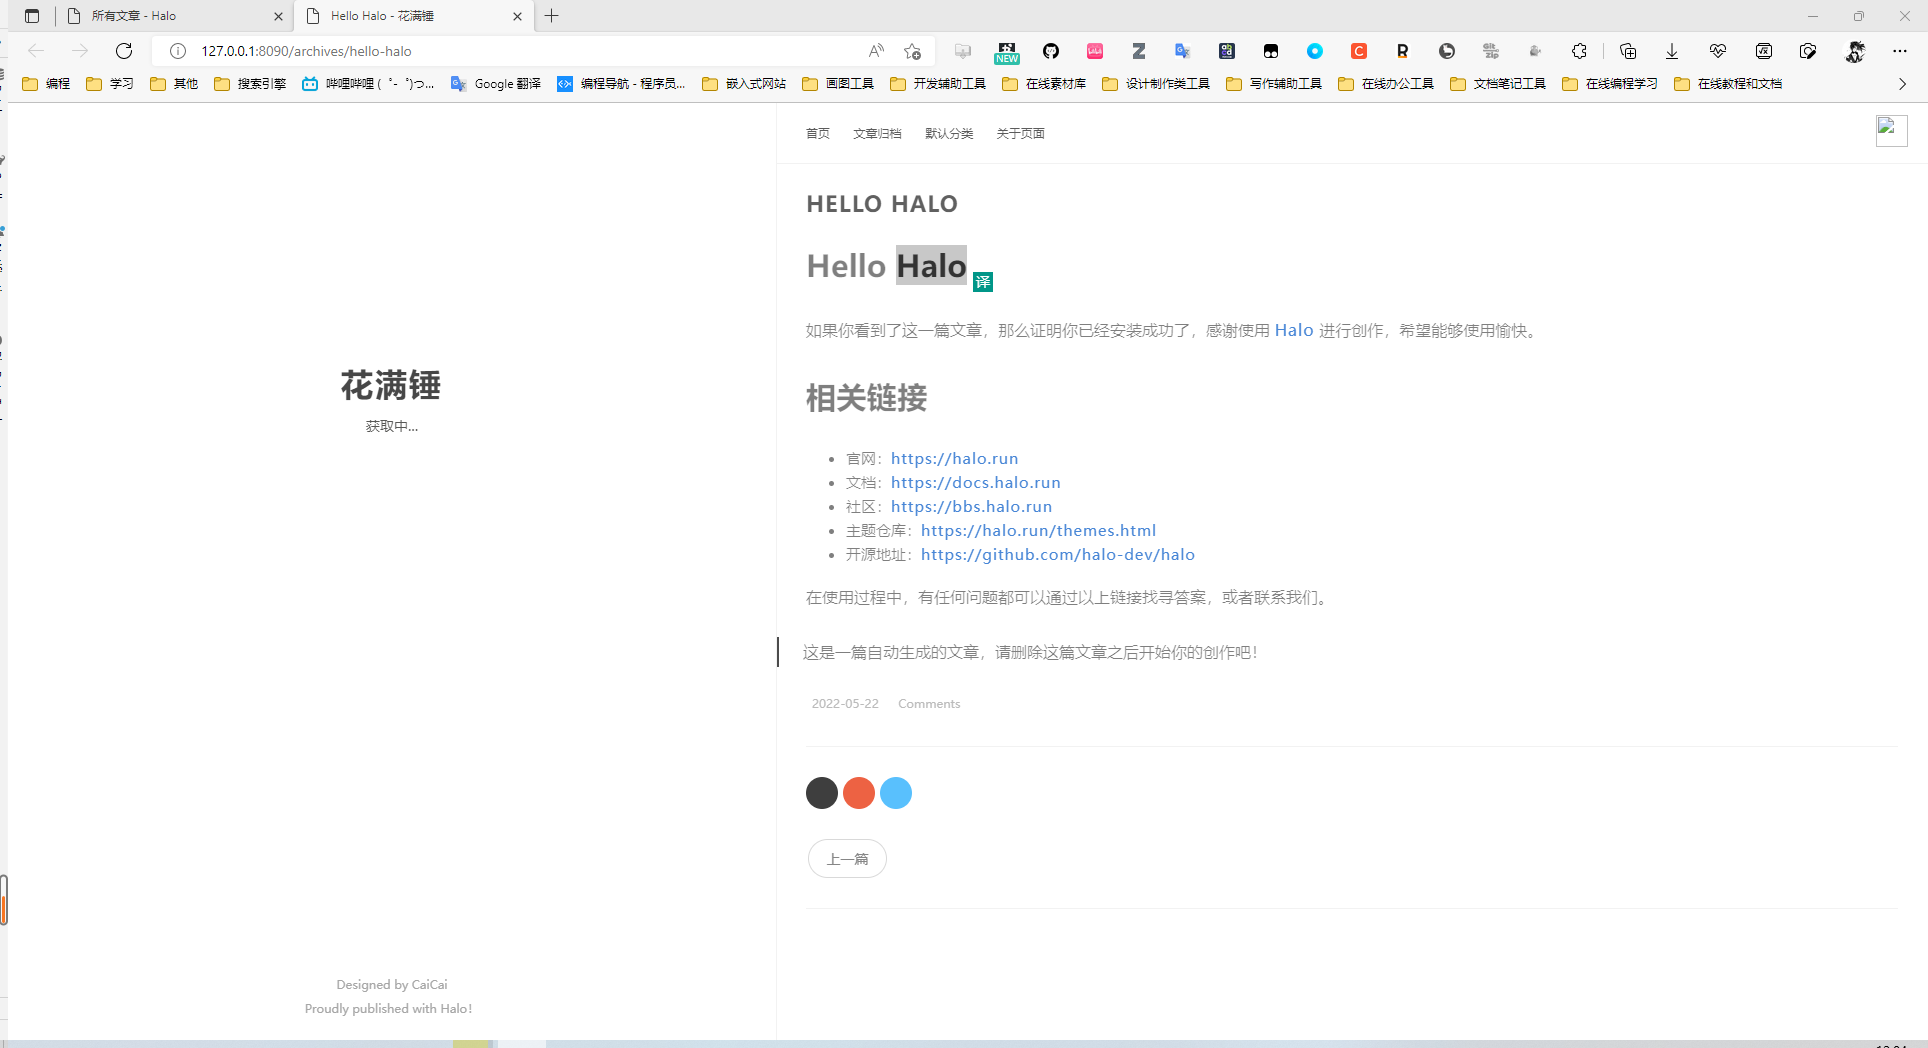Image resolution: width=1928 pixels, height=1048 pixels.
Task: Click the 花满锺 blog title
Action: [391, 385]
